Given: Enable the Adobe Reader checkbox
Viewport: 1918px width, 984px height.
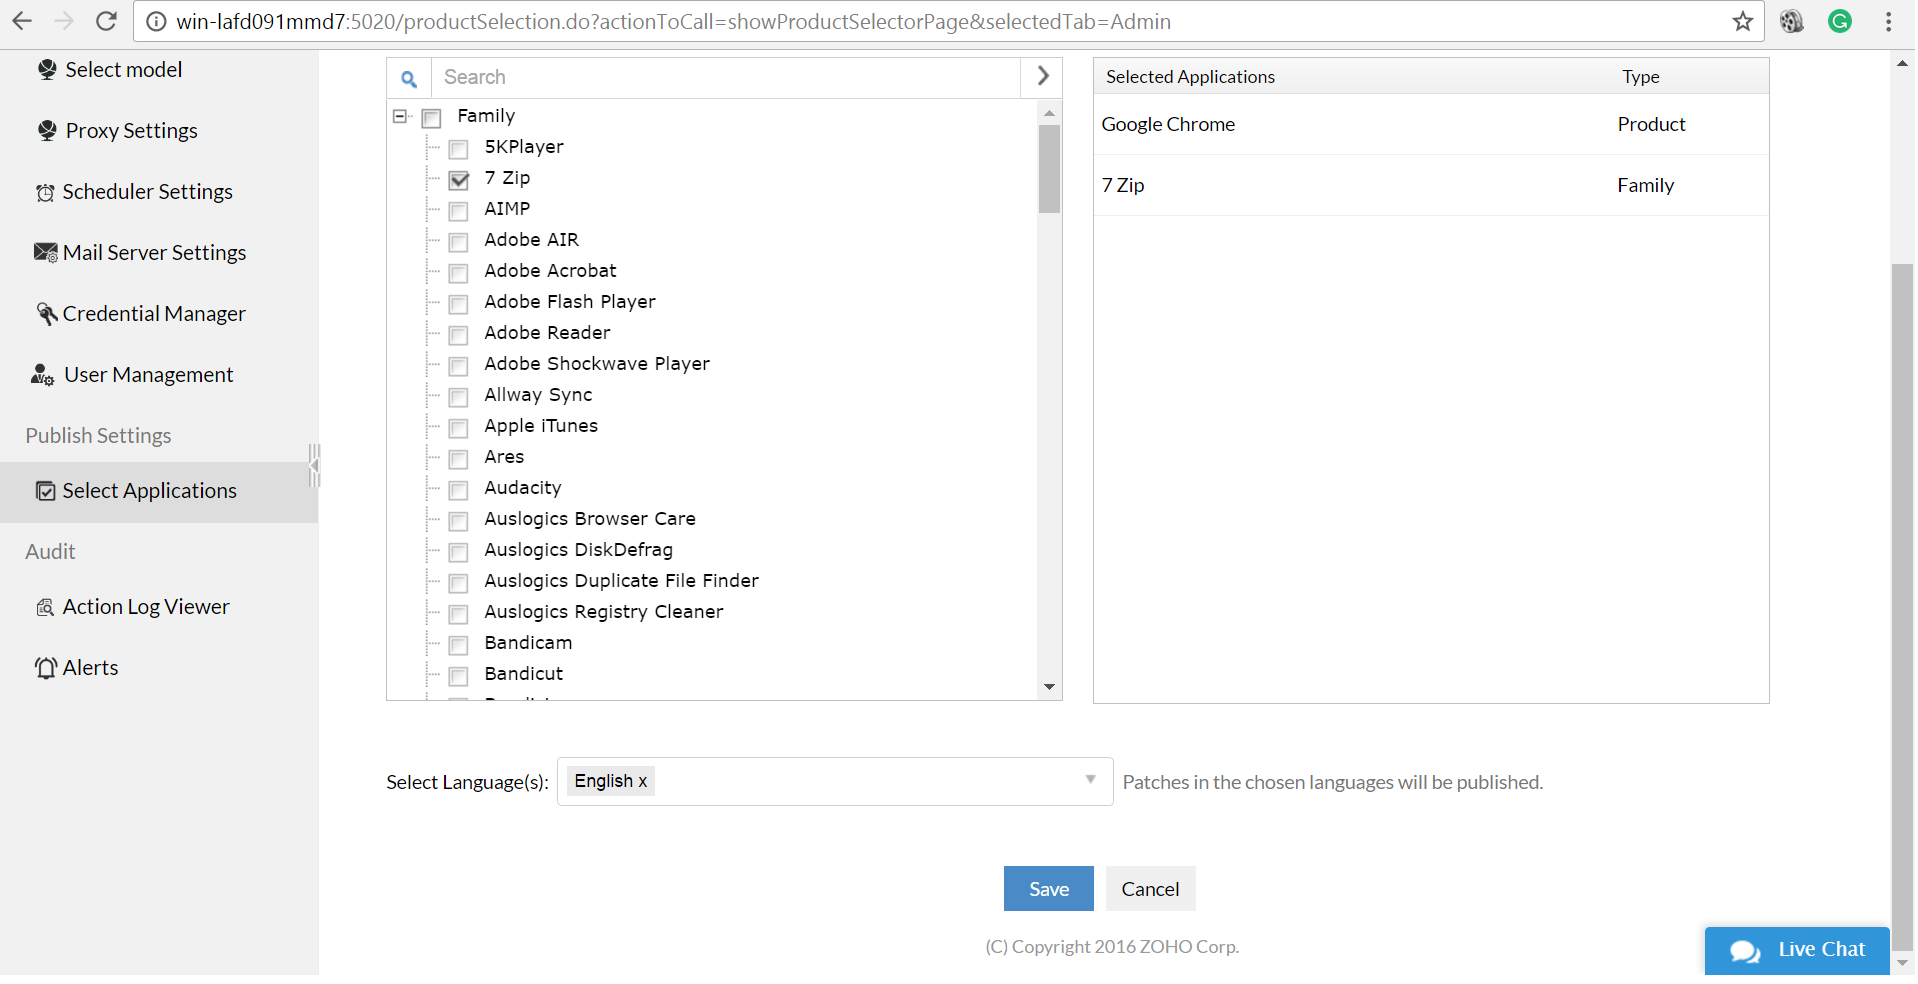Looking at the screenshot, I should pos(458,335).
